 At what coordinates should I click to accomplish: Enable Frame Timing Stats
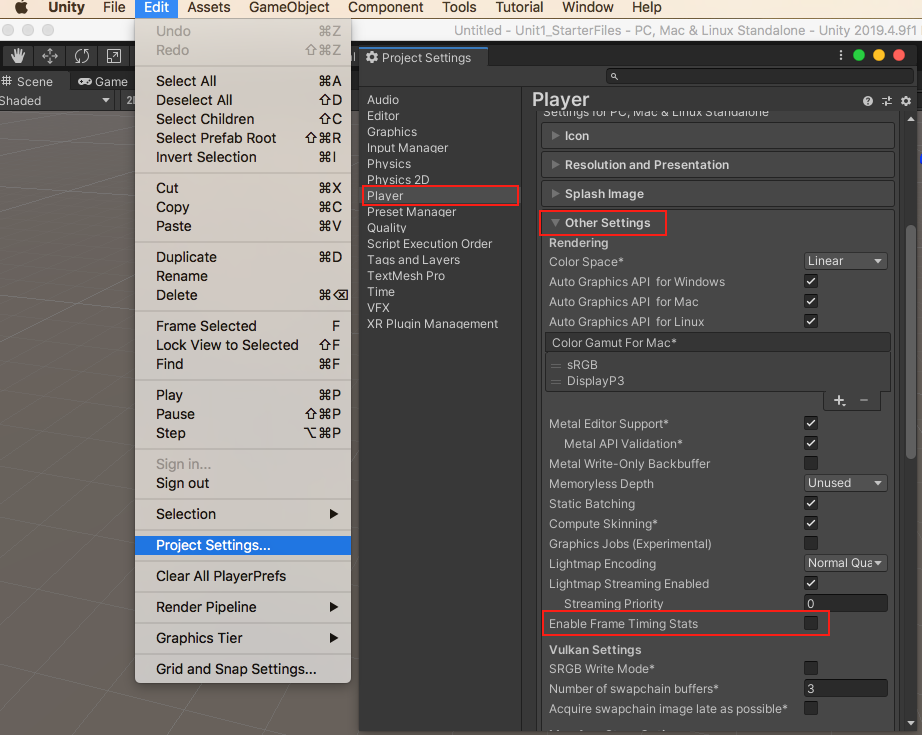811,623
